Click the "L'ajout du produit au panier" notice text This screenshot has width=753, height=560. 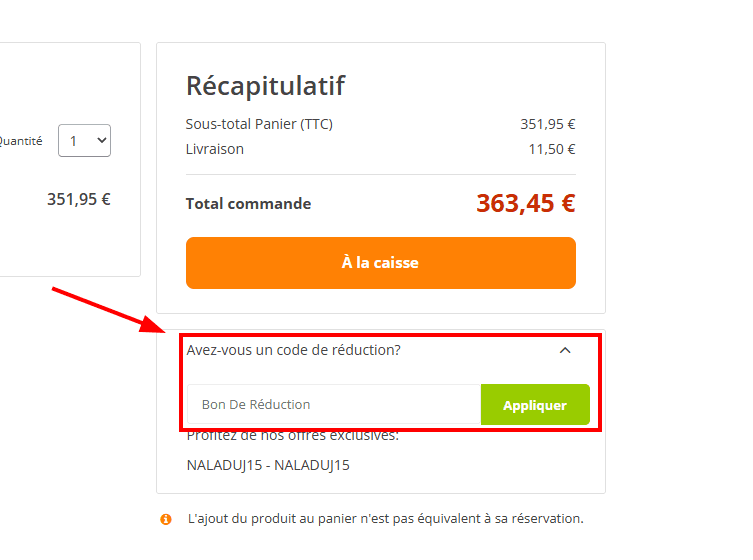385,519
